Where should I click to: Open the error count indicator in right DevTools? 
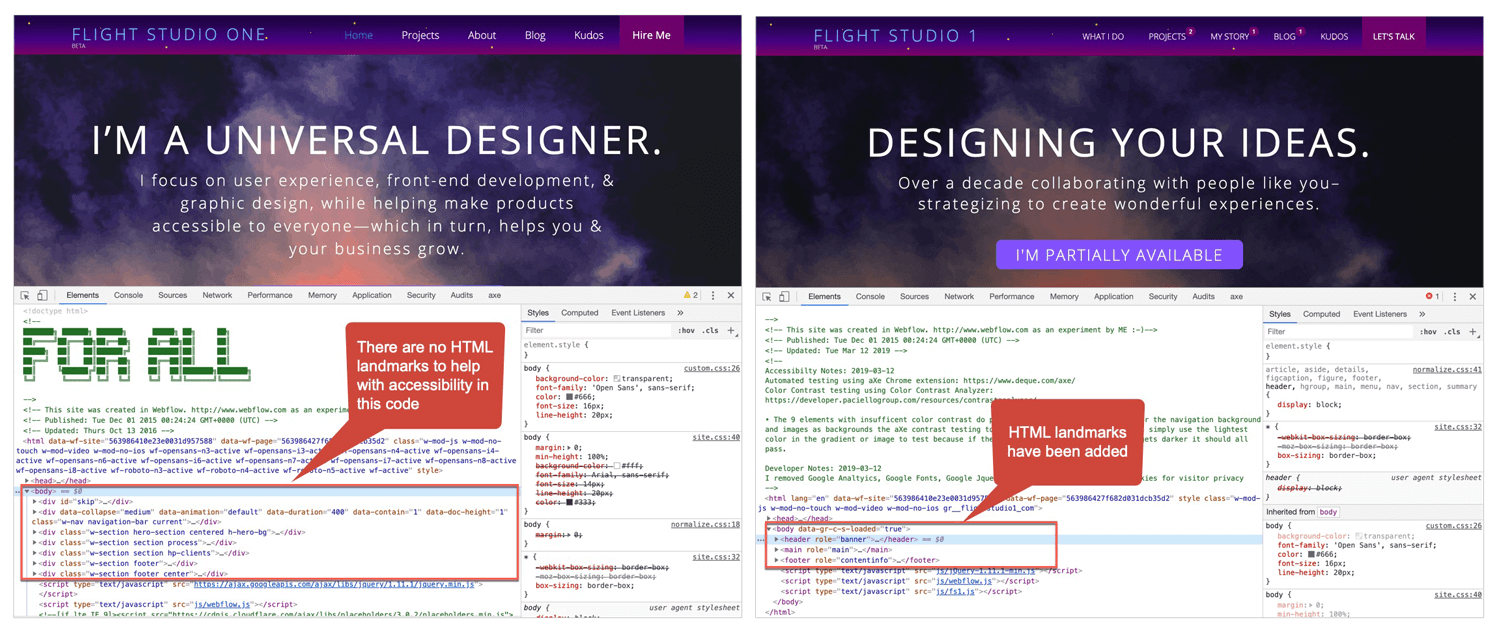(x=1432, y=297)
